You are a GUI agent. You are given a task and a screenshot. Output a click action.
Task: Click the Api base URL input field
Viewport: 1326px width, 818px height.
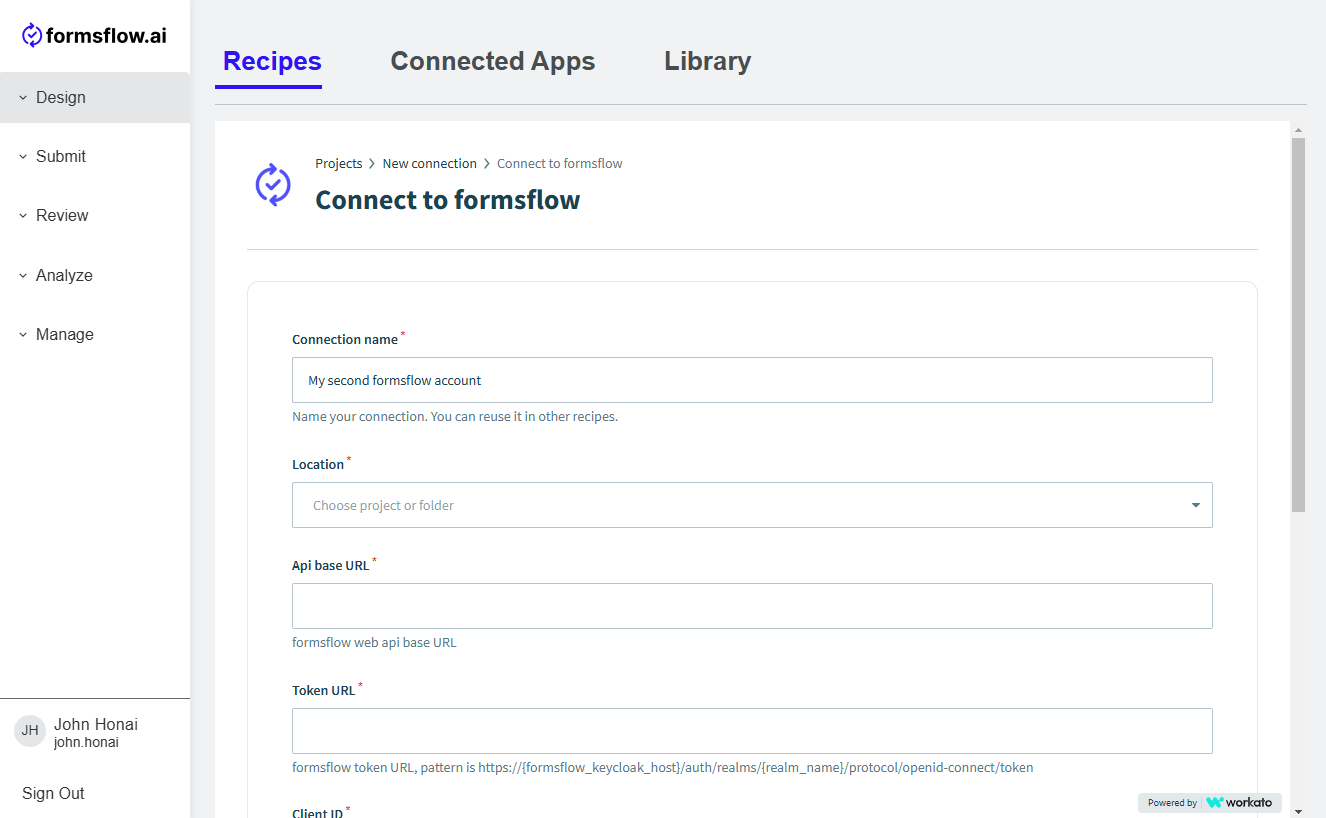(752, 606)
